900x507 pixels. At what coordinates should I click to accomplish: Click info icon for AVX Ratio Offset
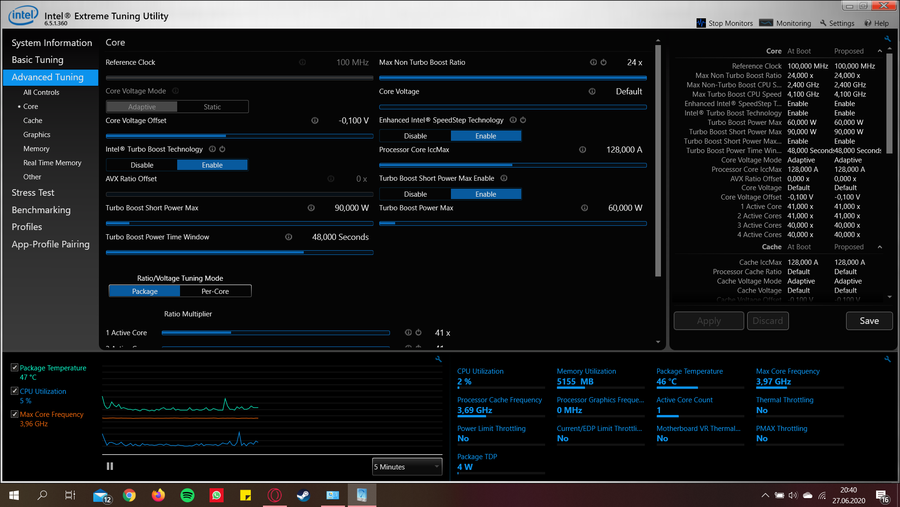(x=331, y=179)
